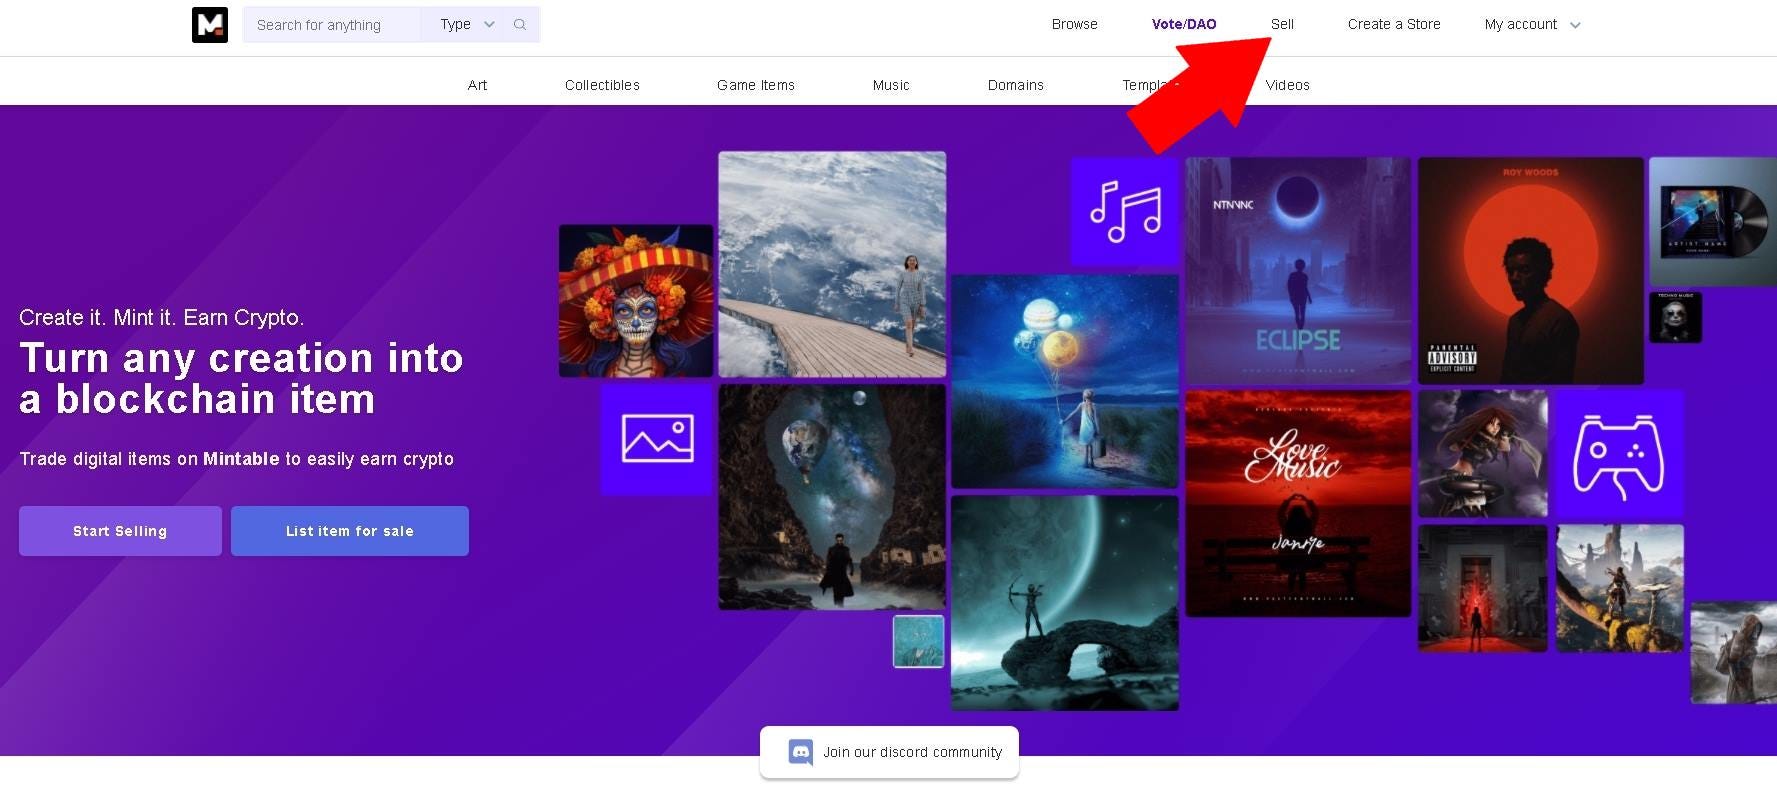The height and width of the screenshot is (788, 1777).
Task: Open the Love Music cover thumbnail
Action: pyautogui.click(x=1298, y=504)
